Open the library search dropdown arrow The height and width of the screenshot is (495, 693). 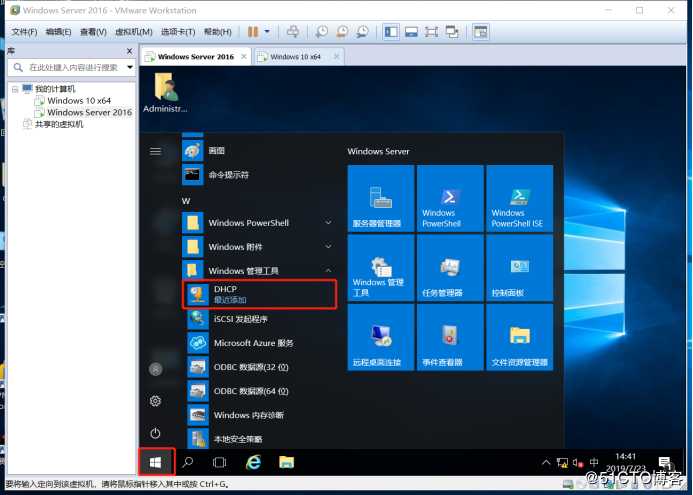pos(130,67)
